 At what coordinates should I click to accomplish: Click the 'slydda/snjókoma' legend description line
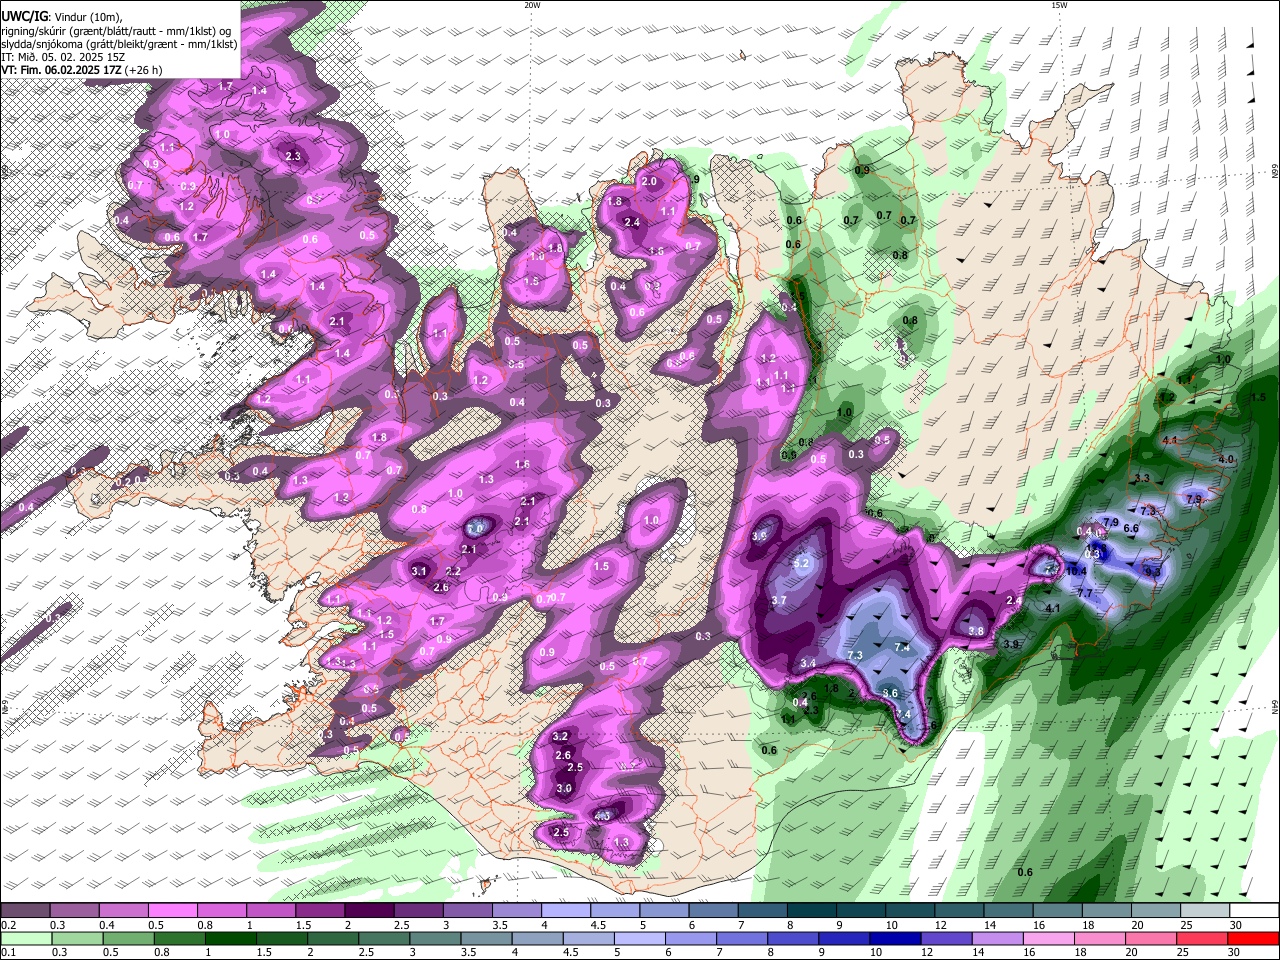[119, 44]
